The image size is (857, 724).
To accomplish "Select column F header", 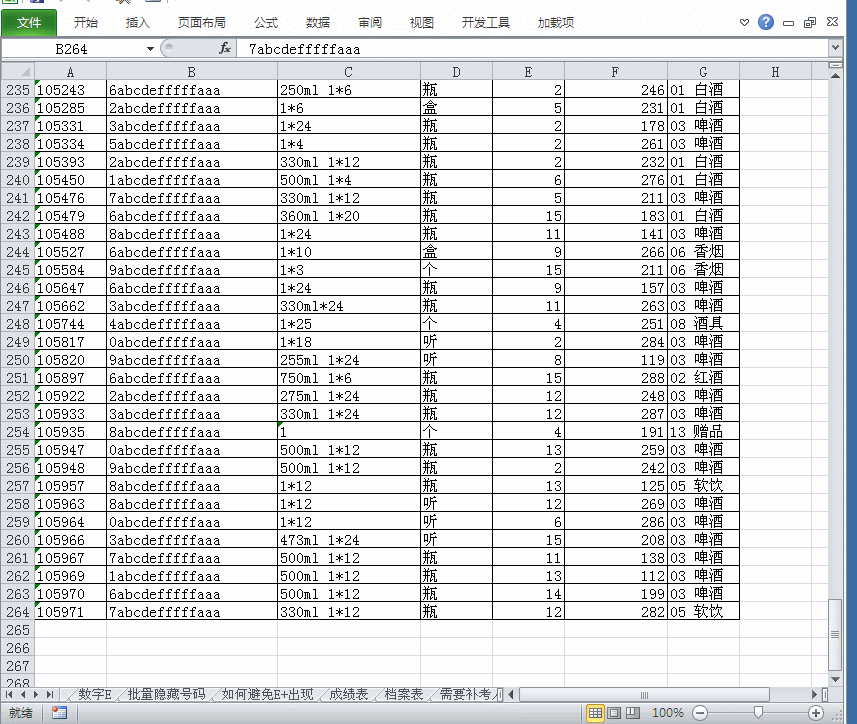I will coord(615,72).
